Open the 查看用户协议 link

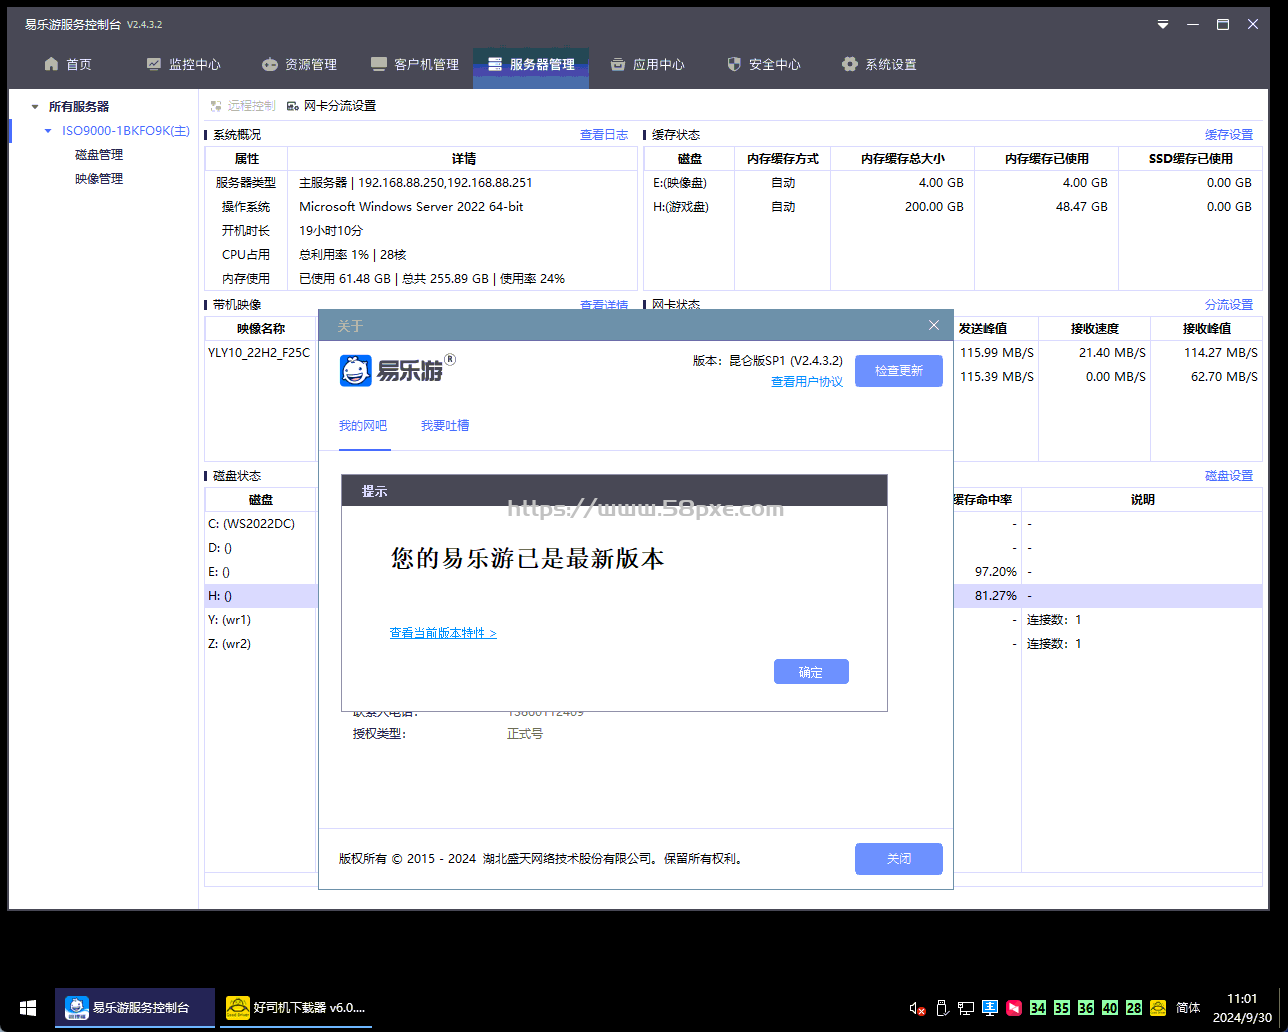[x=807, y=382]
